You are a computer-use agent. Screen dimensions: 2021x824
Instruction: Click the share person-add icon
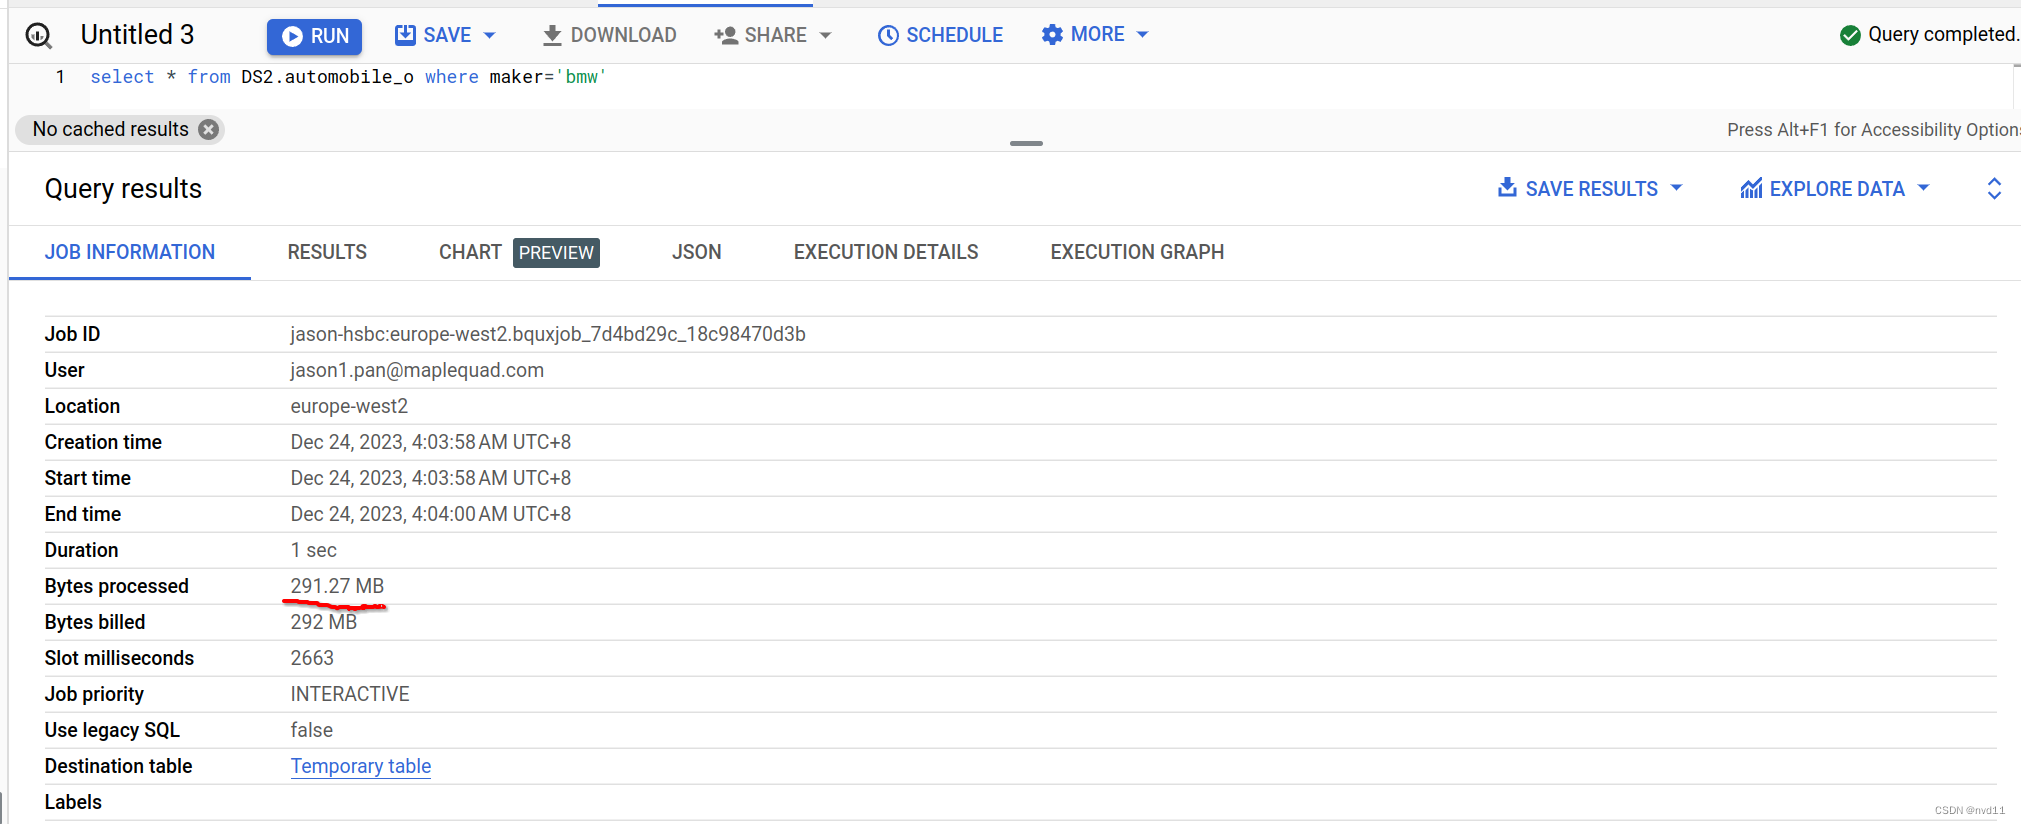click(726, 36)
